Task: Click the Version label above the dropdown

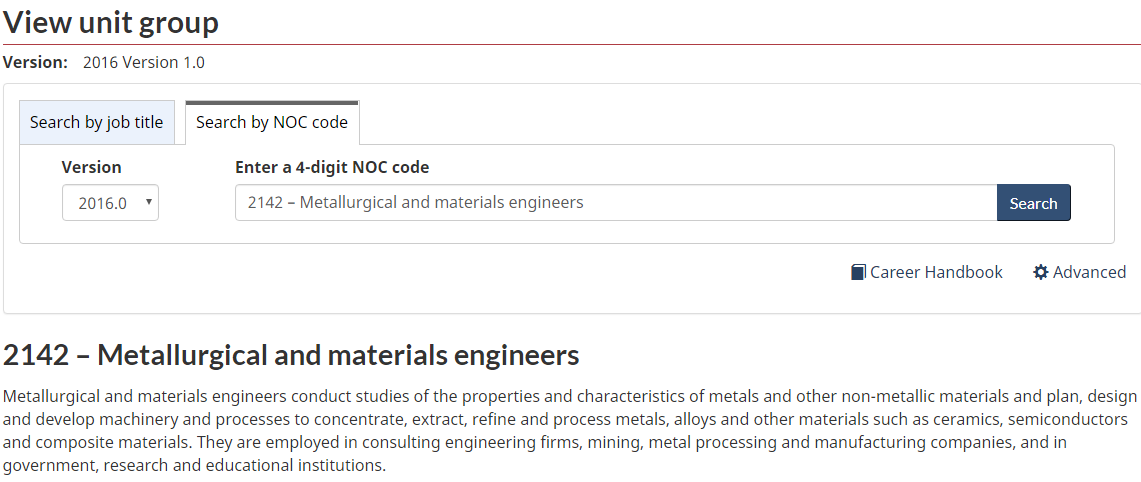Action: point(91,167)
